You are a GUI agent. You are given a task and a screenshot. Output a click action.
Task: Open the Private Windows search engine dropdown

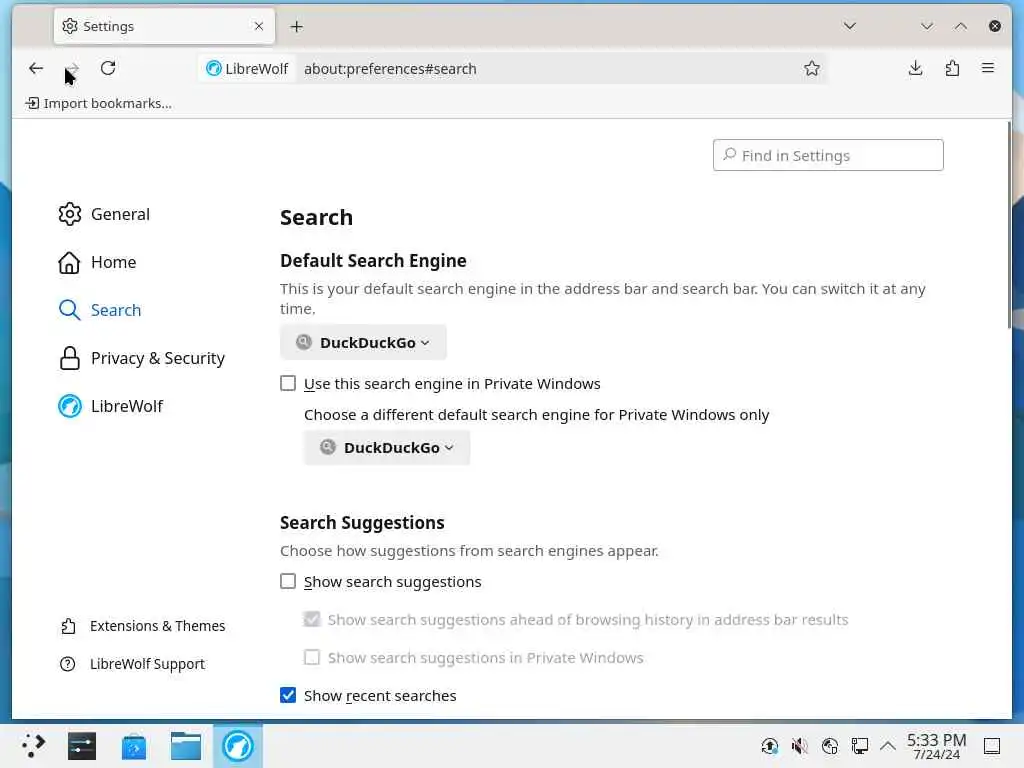click(x=387, y=447)
